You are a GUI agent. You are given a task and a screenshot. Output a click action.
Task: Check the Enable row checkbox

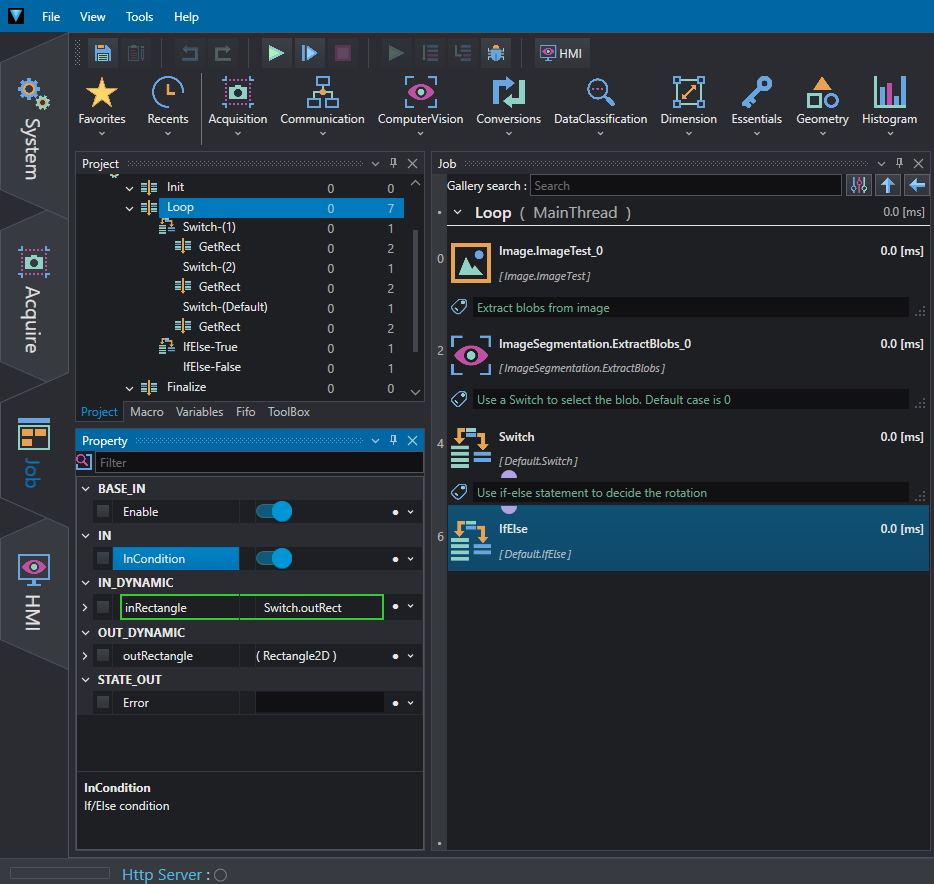tap(103, 511)
